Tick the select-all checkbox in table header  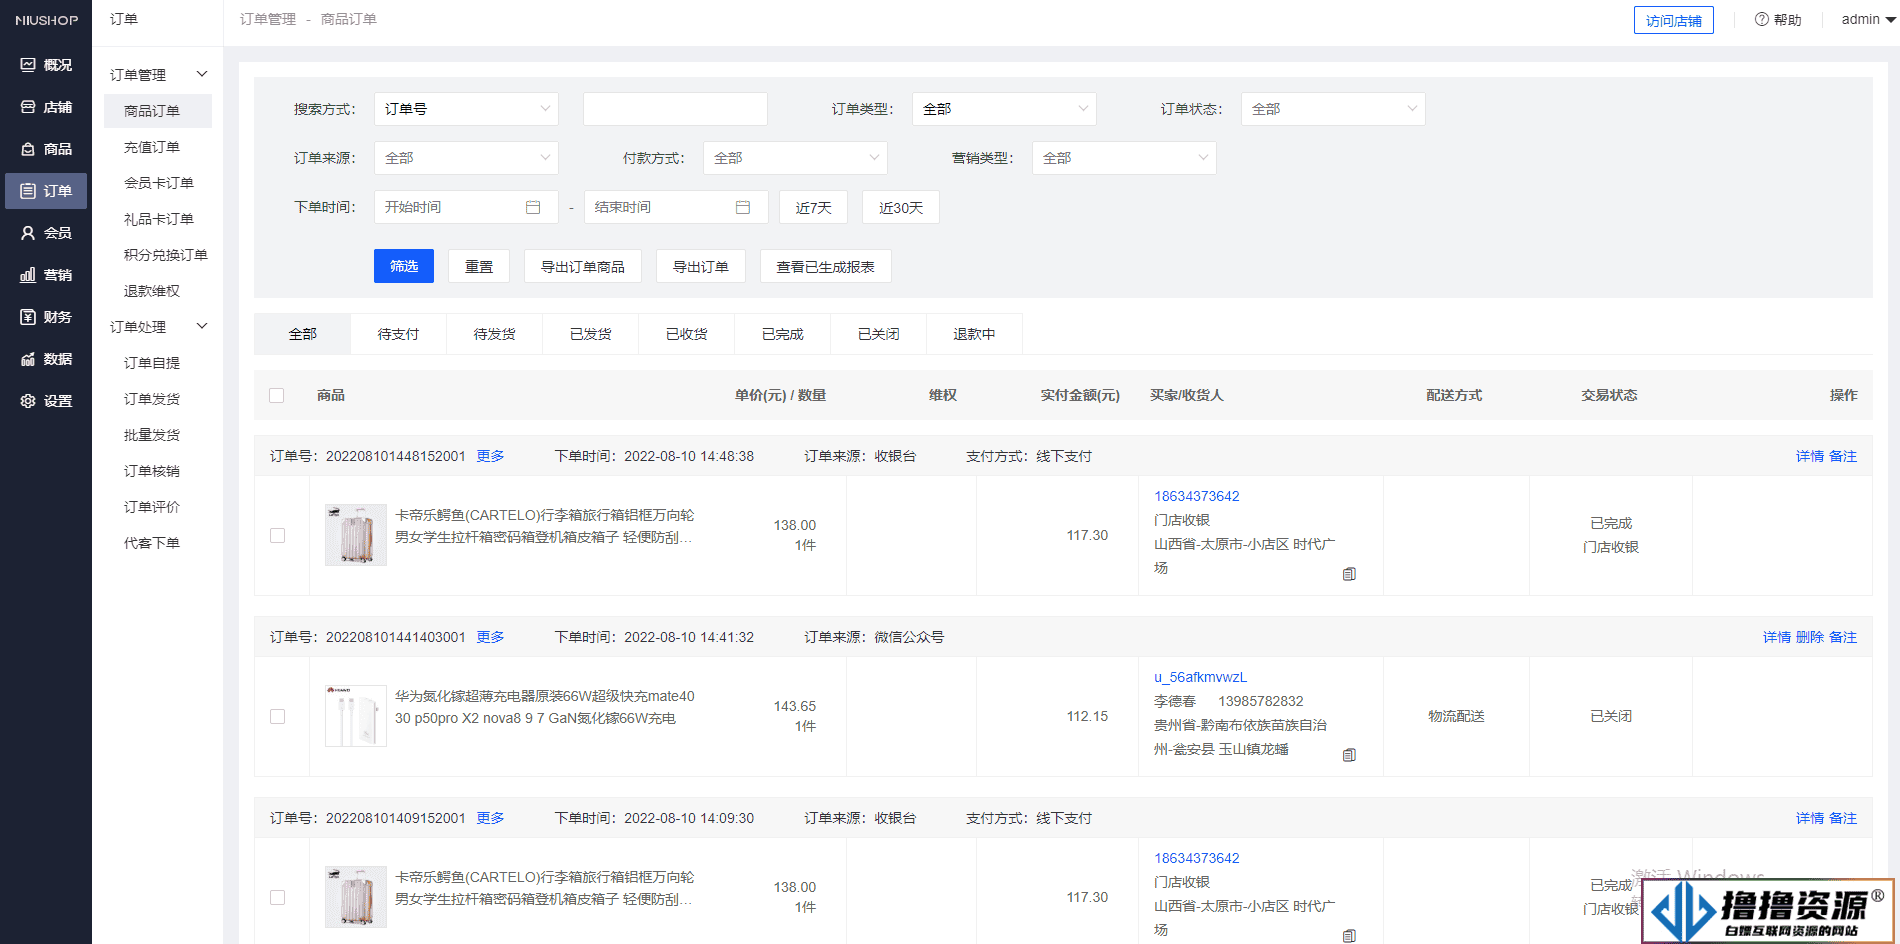coord(277,396)
